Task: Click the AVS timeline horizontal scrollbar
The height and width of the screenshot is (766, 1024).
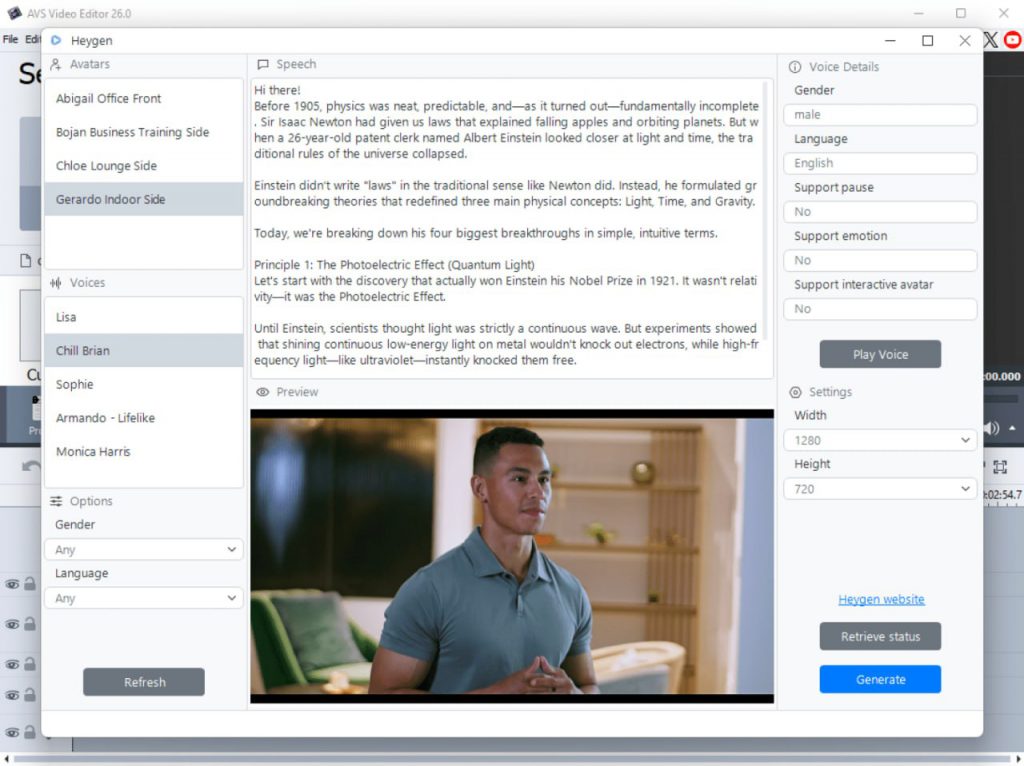Action: click(512, 758)
